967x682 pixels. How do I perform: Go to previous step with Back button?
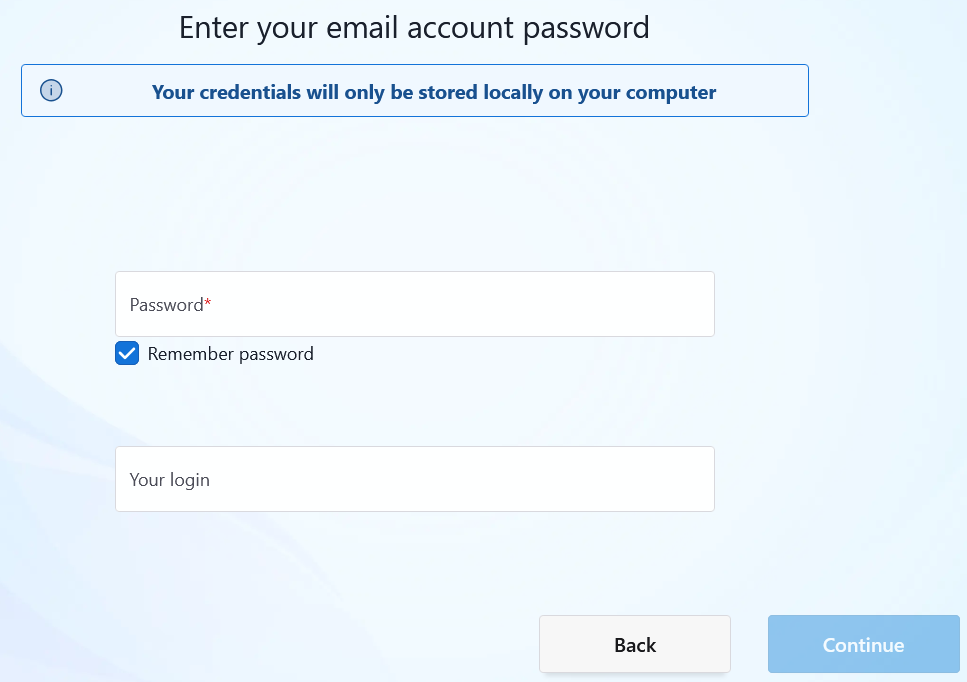click(635, 644)
